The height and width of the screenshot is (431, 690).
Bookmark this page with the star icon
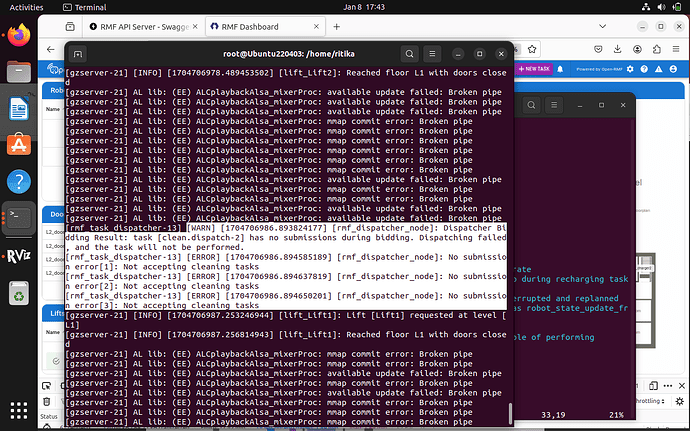point(532,49)
